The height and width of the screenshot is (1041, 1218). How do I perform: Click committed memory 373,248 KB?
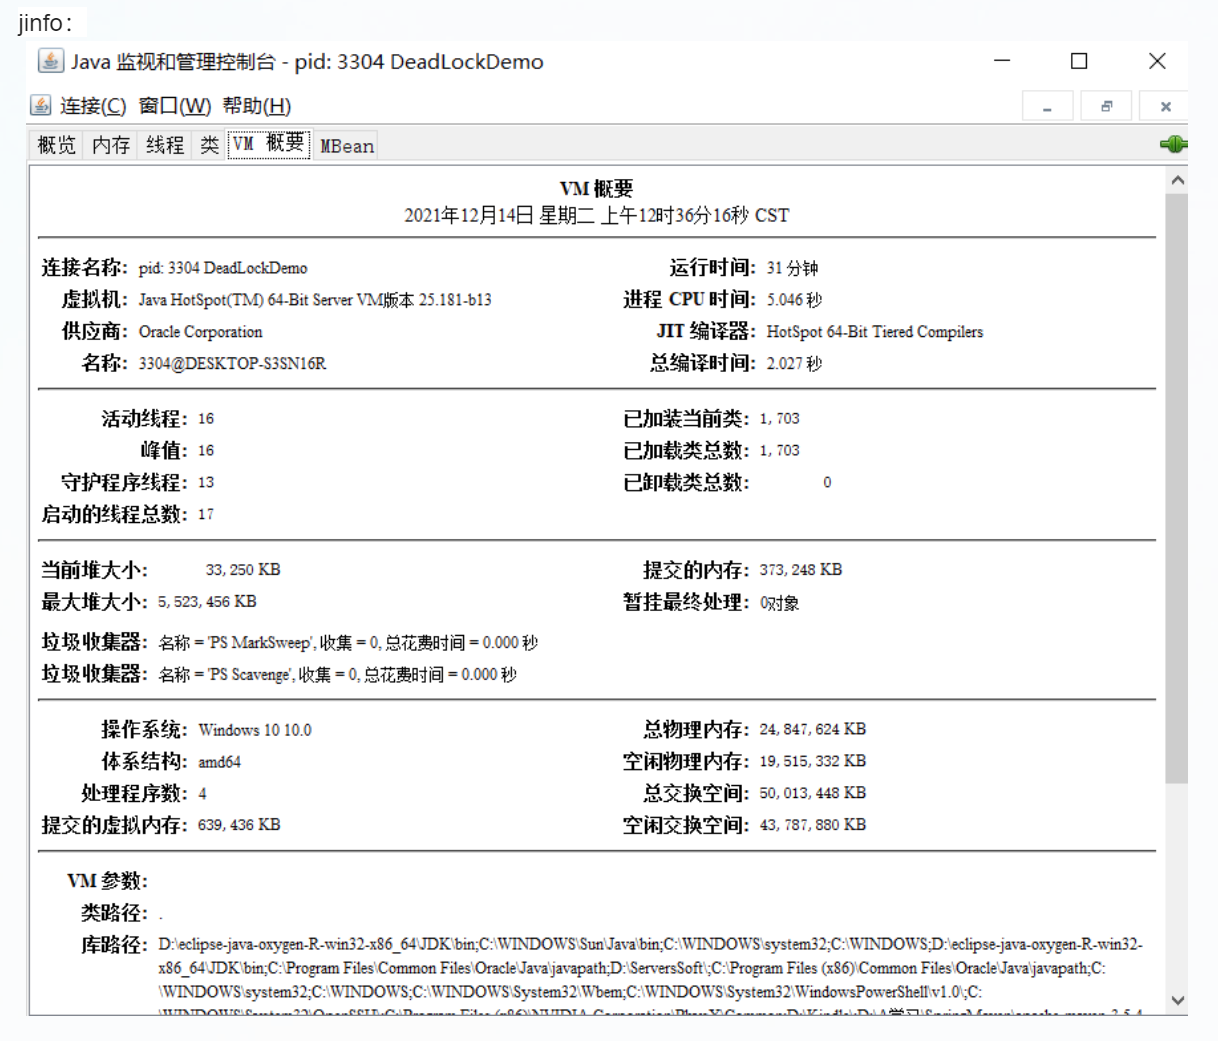[x=801, y=570]
